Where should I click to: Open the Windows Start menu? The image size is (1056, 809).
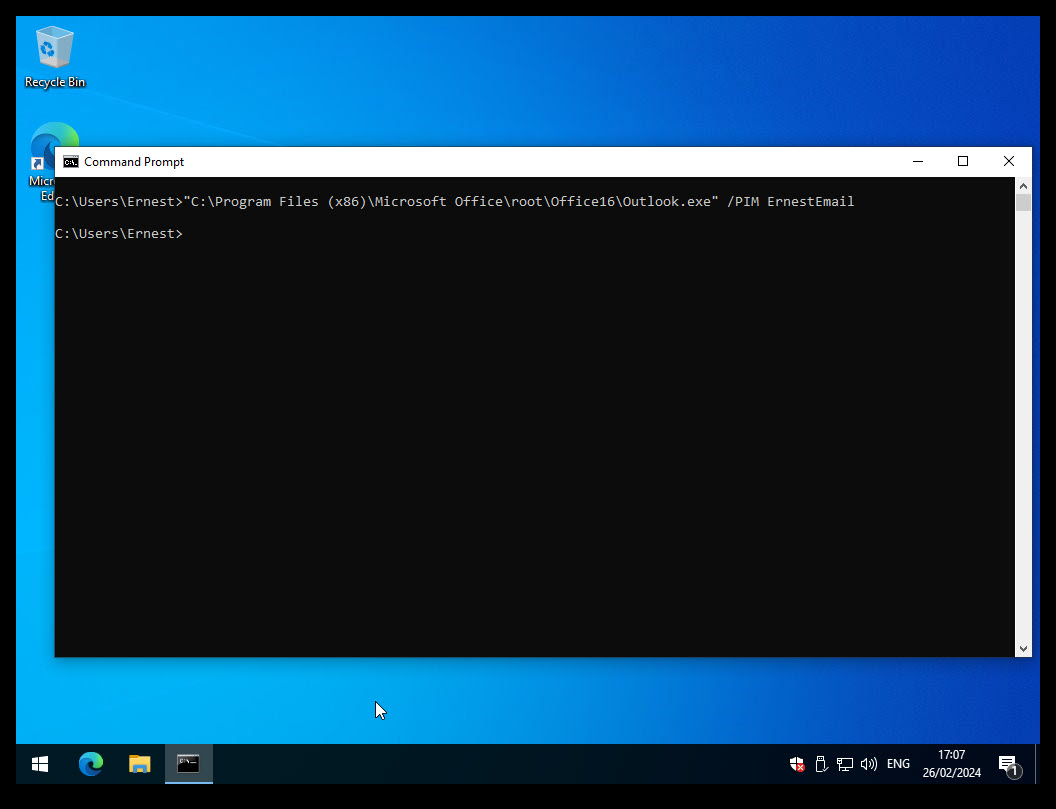coord(40,764)
